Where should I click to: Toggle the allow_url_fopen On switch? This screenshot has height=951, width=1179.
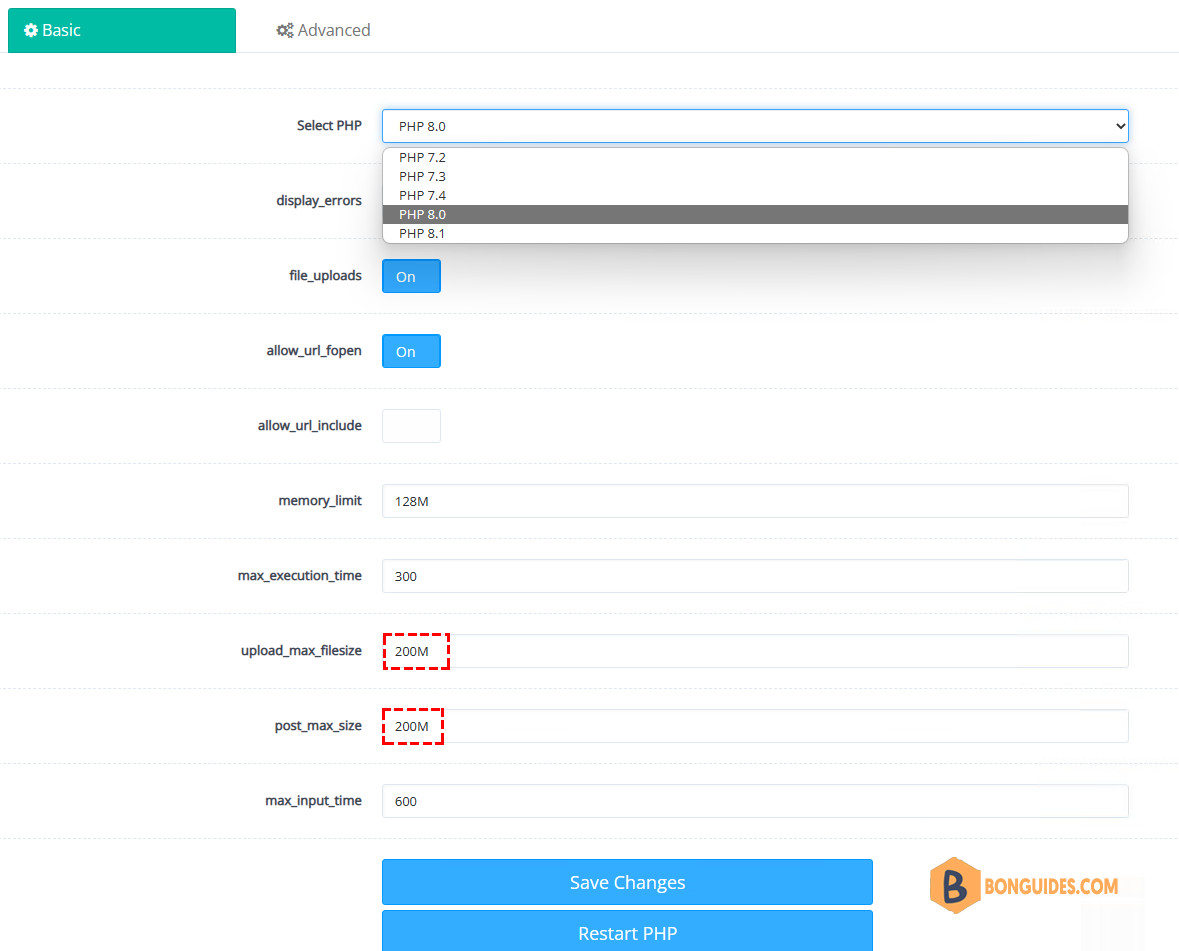click(411, 351)
